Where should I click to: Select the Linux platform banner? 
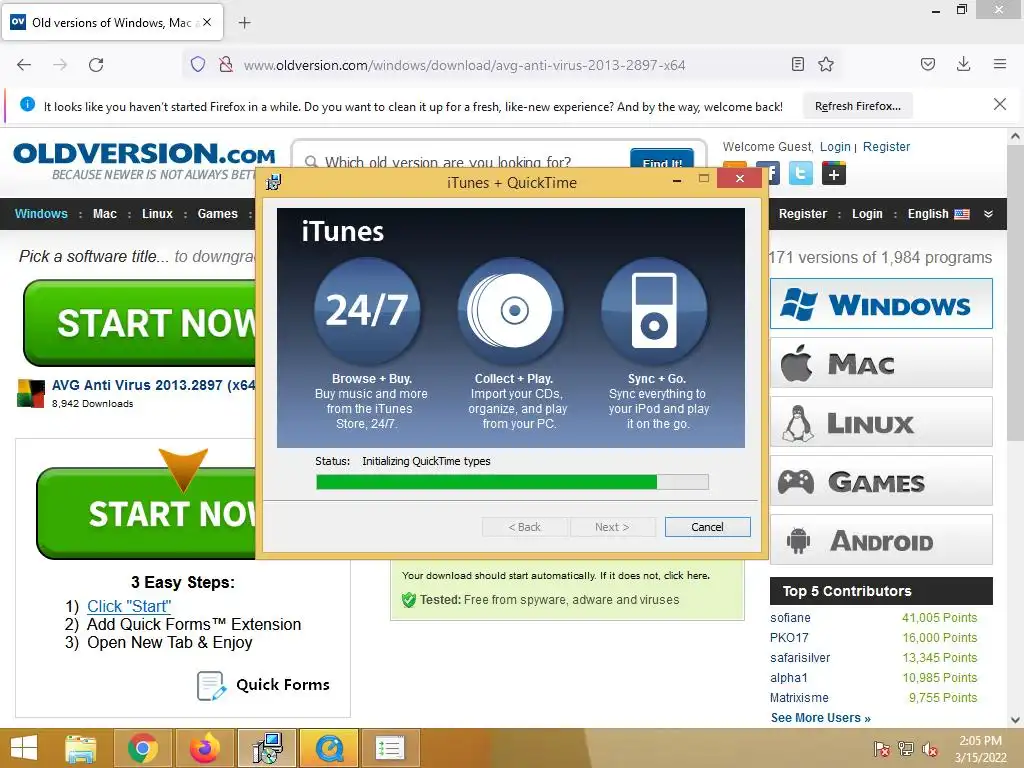(x=881, y=422)
